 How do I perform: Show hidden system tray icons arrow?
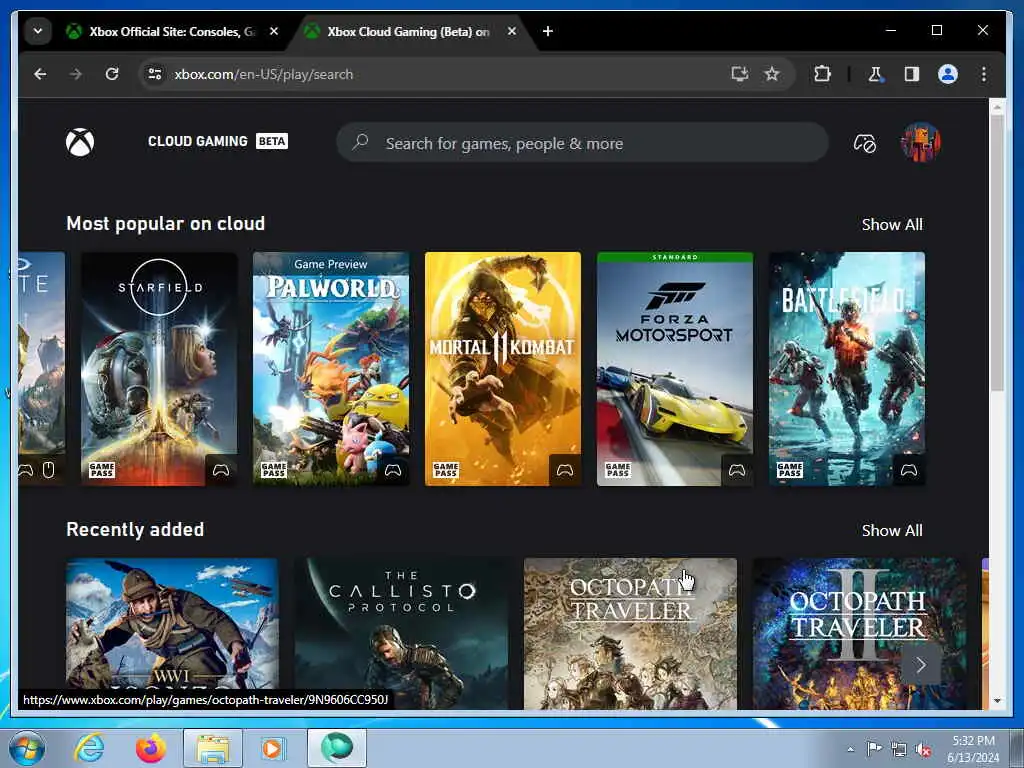850,750
